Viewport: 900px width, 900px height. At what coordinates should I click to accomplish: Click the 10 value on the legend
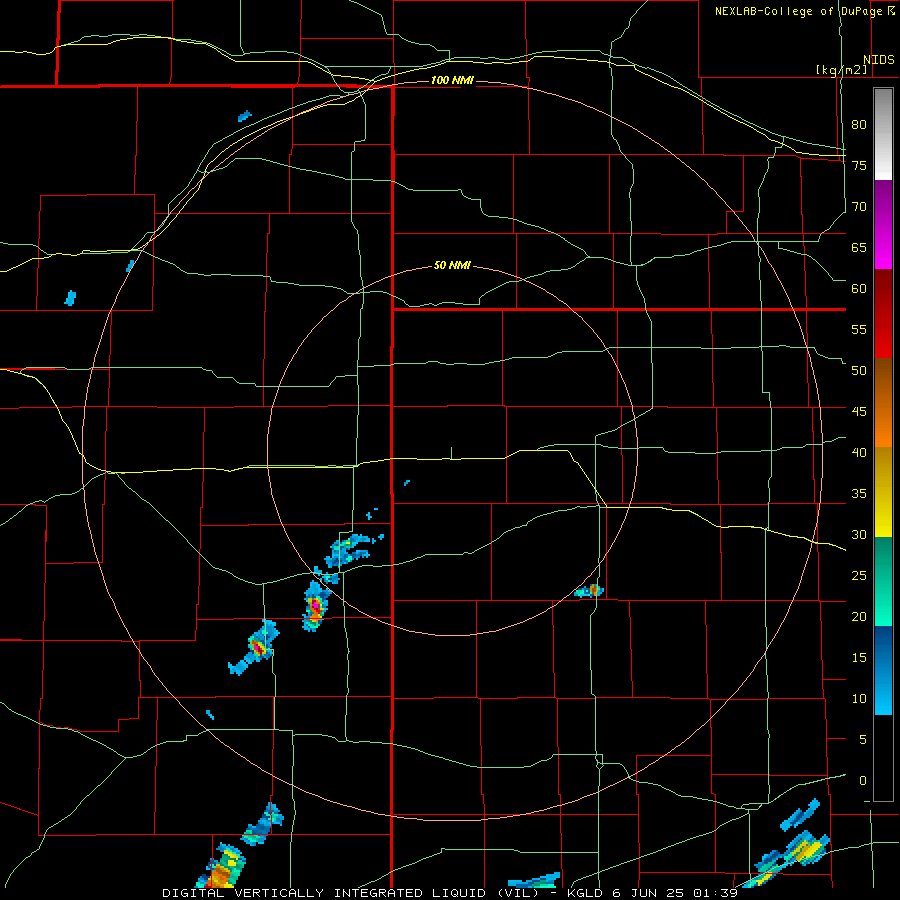[x=859, y=699]
